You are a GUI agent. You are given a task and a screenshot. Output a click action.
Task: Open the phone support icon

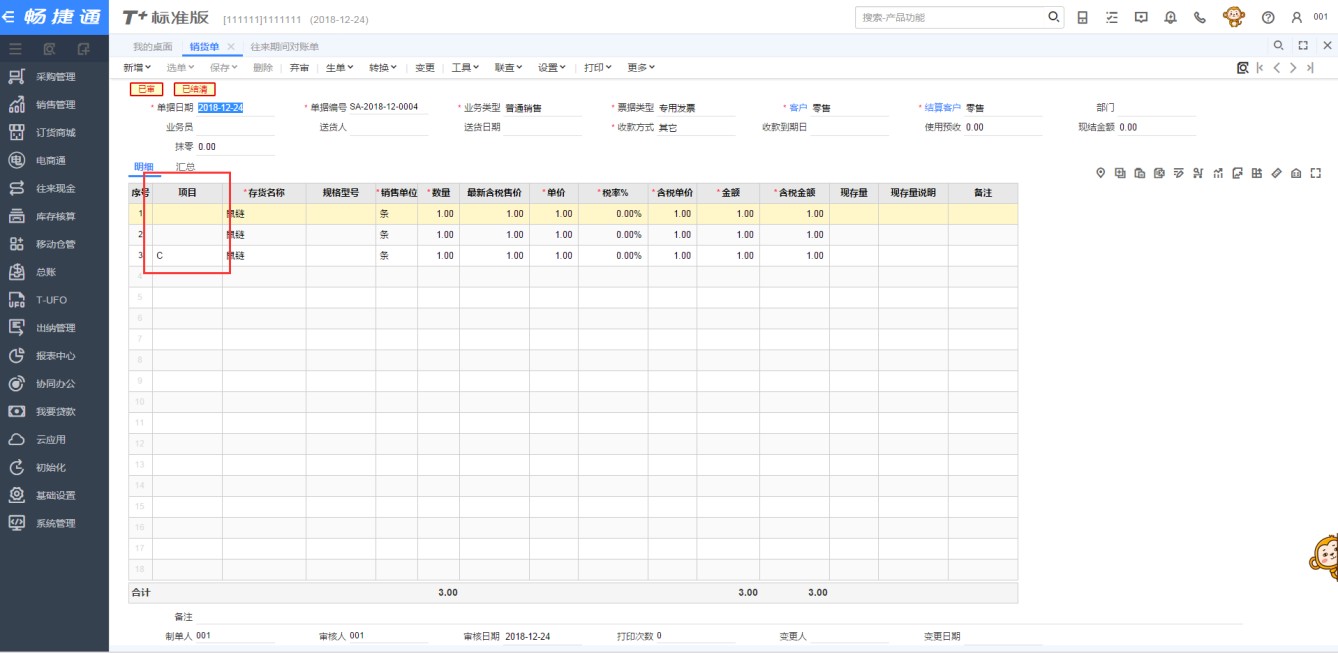[1200, 17]
